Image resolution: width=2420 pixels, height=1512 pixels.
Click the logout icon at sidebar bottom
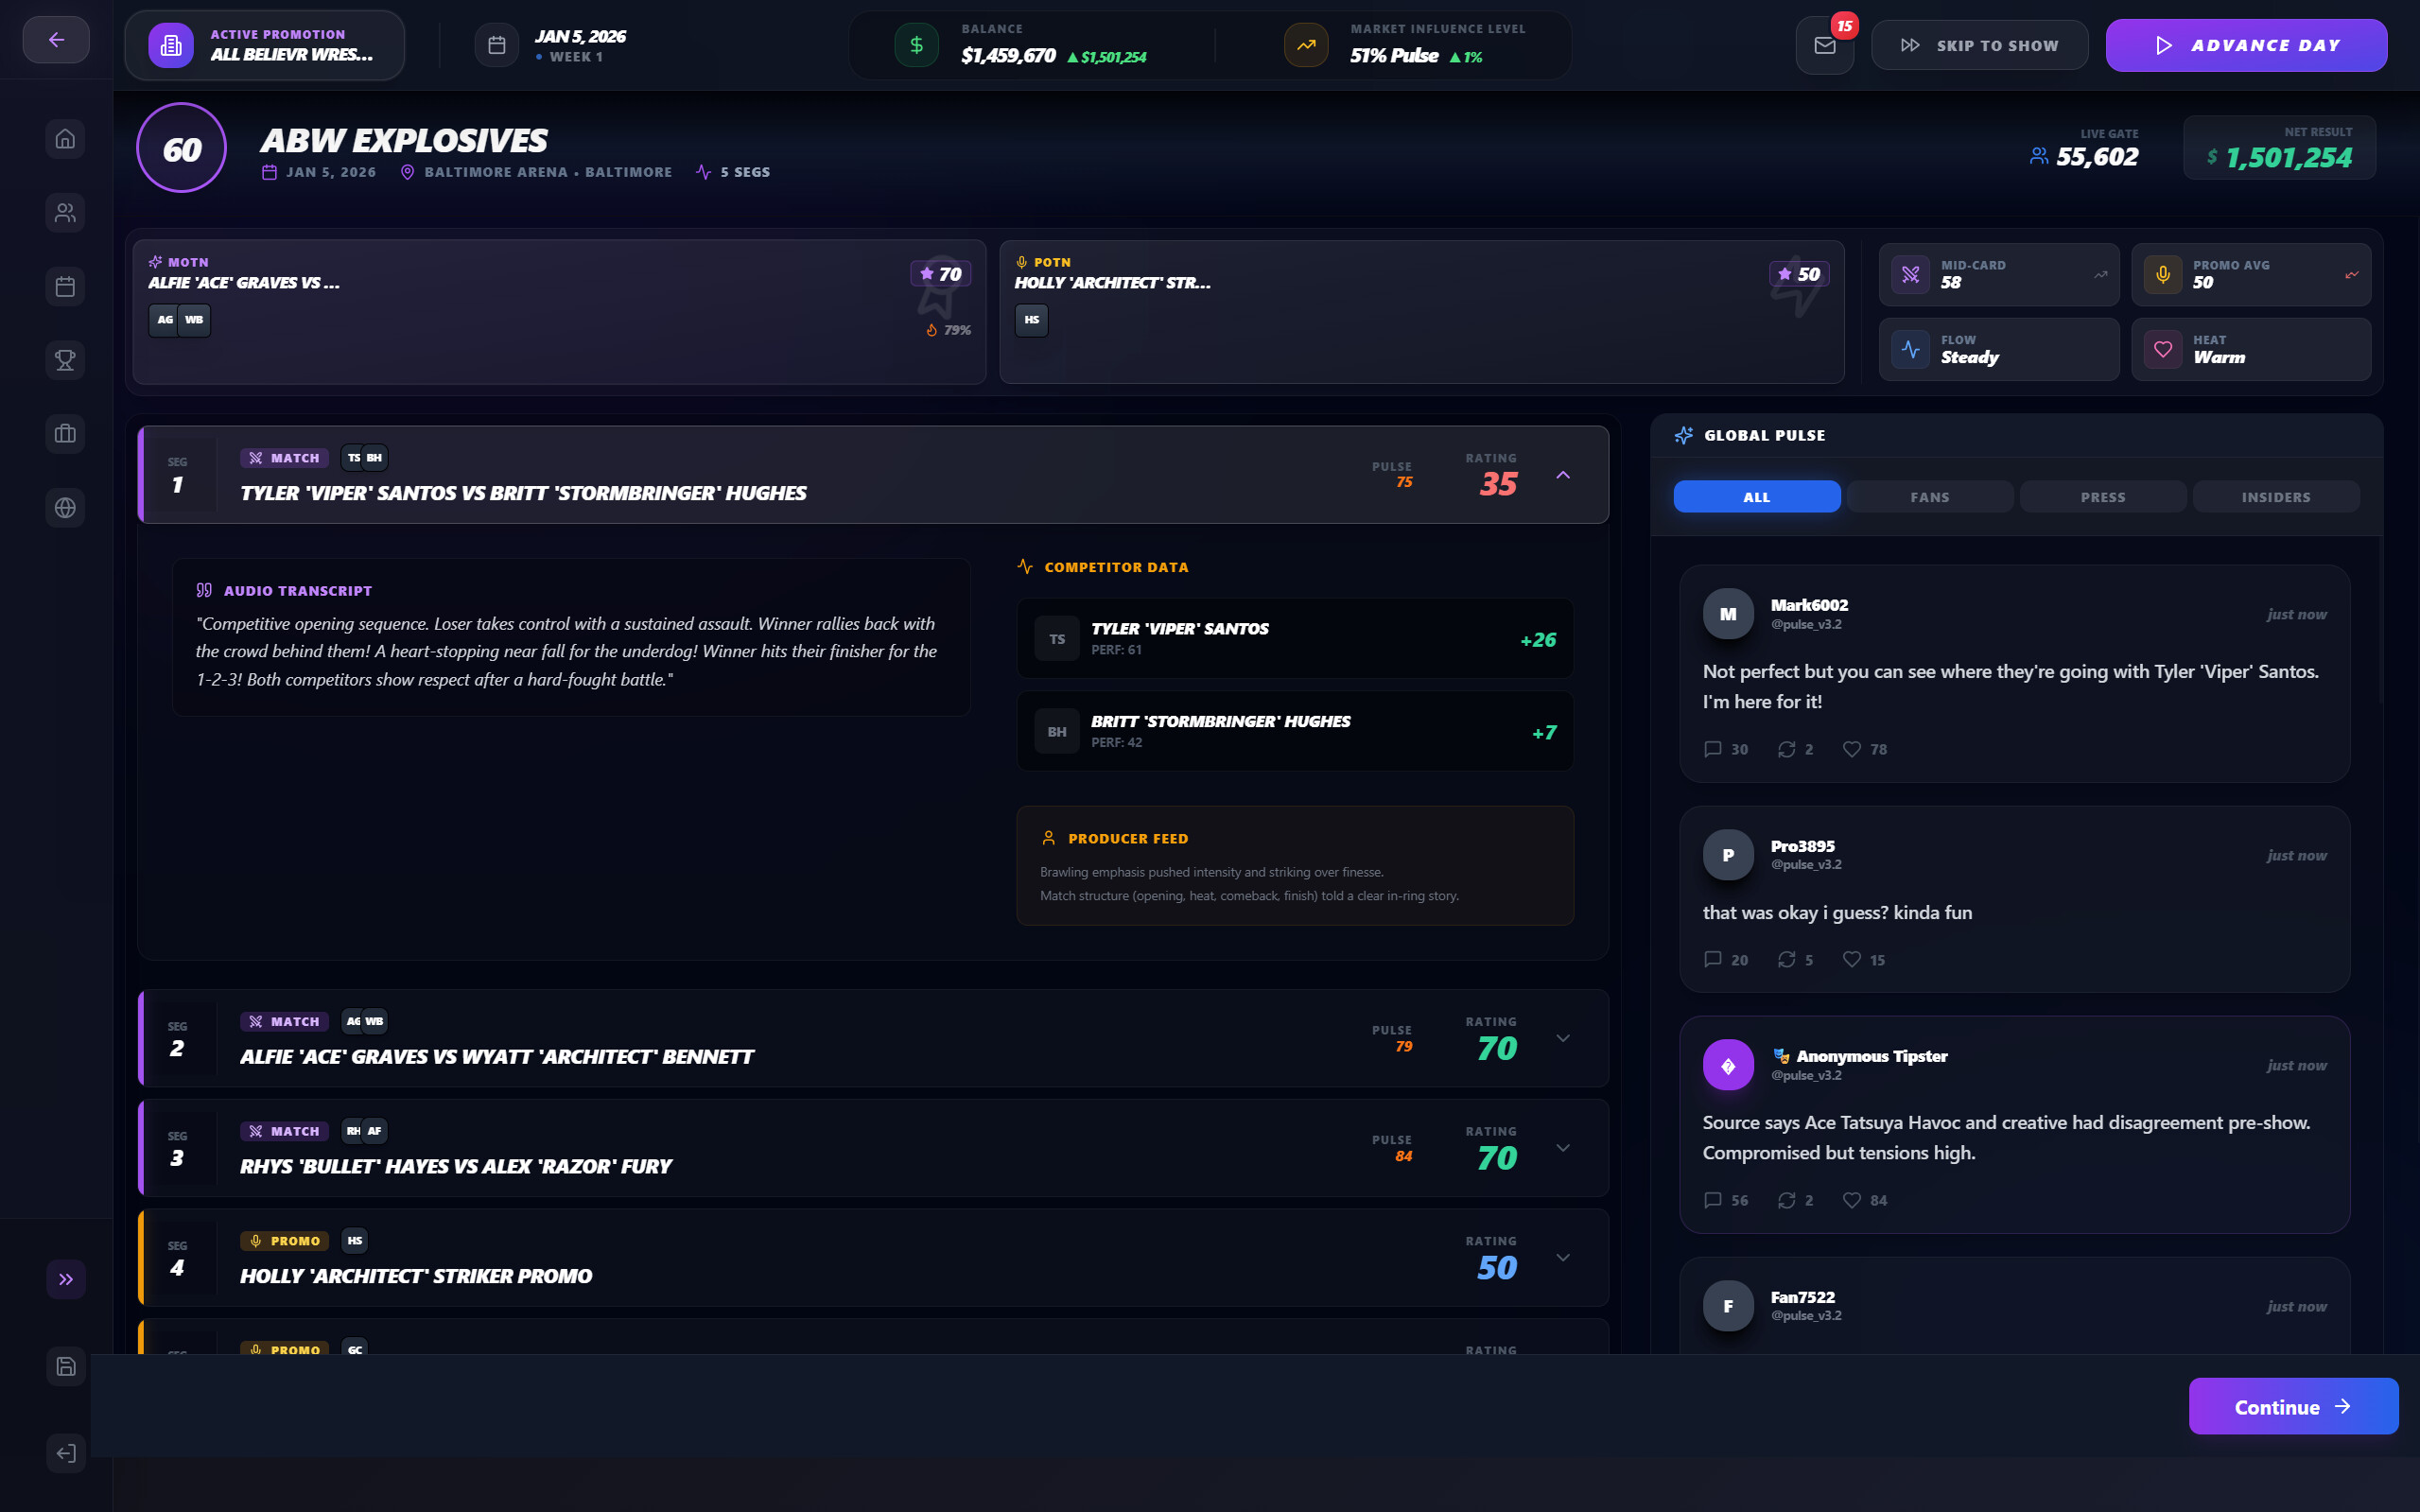pos(65,1453)
